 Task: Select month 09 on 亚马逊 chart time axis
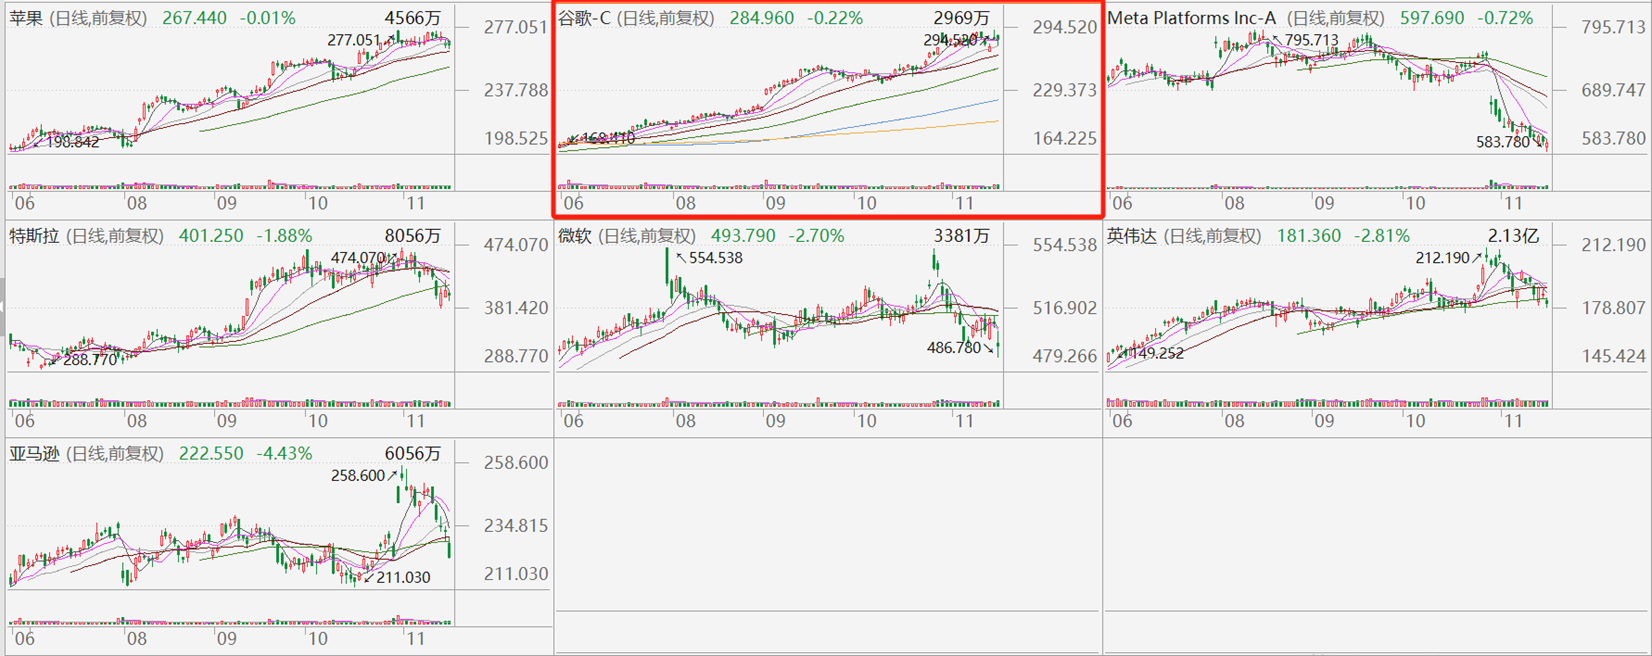coord(227,638)
